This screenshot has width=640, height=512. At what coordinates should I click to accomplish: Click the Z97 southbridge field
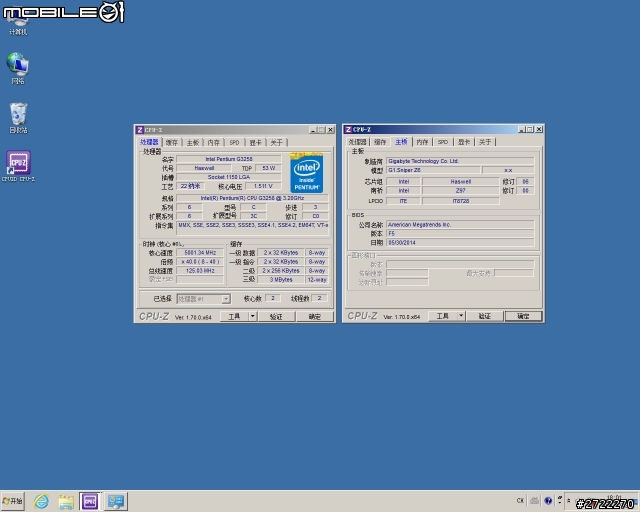click(x=460, y=191)
